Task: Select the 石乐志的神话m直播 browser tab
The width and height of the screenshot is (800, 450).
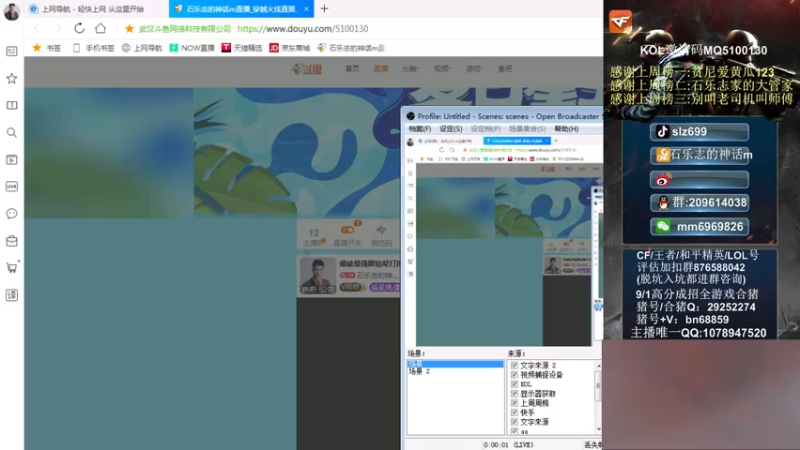Action: 241,9
